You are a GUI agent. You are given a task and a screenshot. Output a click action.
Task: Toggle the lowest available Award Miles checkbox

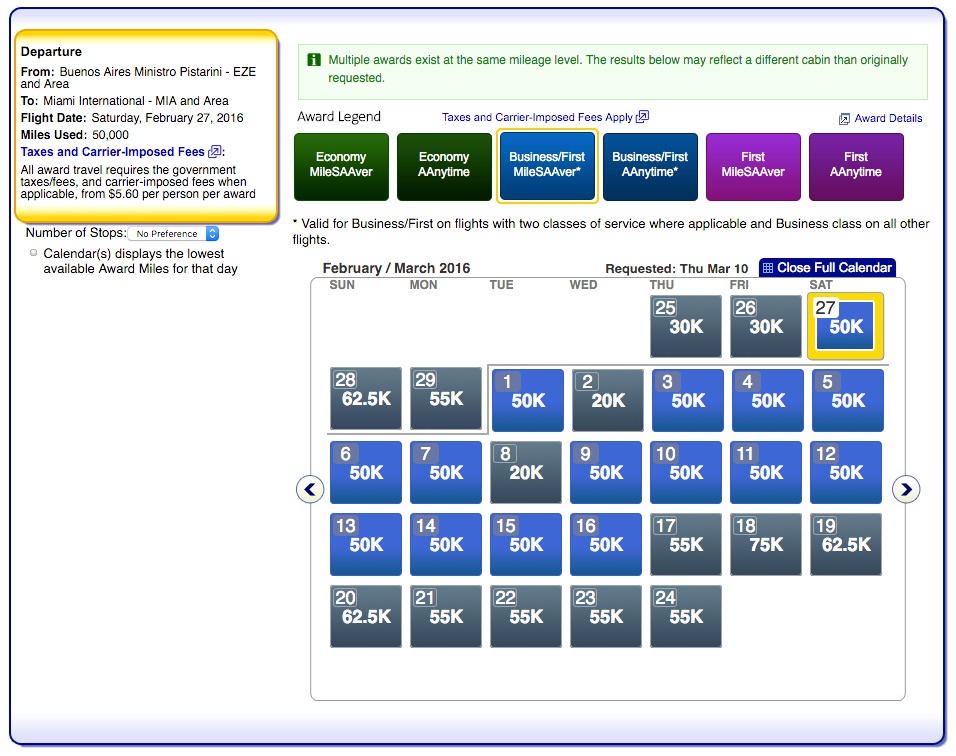click(x=34, y=252)
